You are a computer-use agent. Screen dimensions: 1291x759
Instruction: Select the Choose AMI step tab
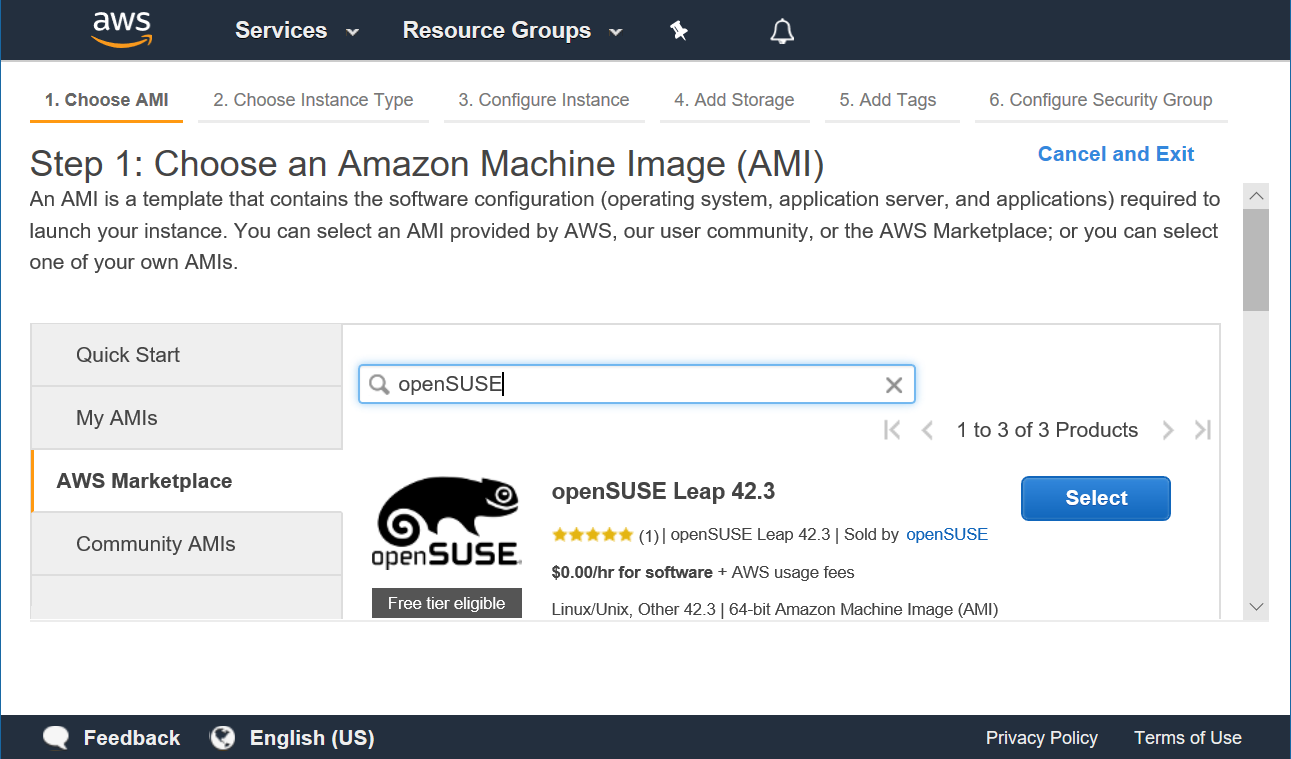106,100
